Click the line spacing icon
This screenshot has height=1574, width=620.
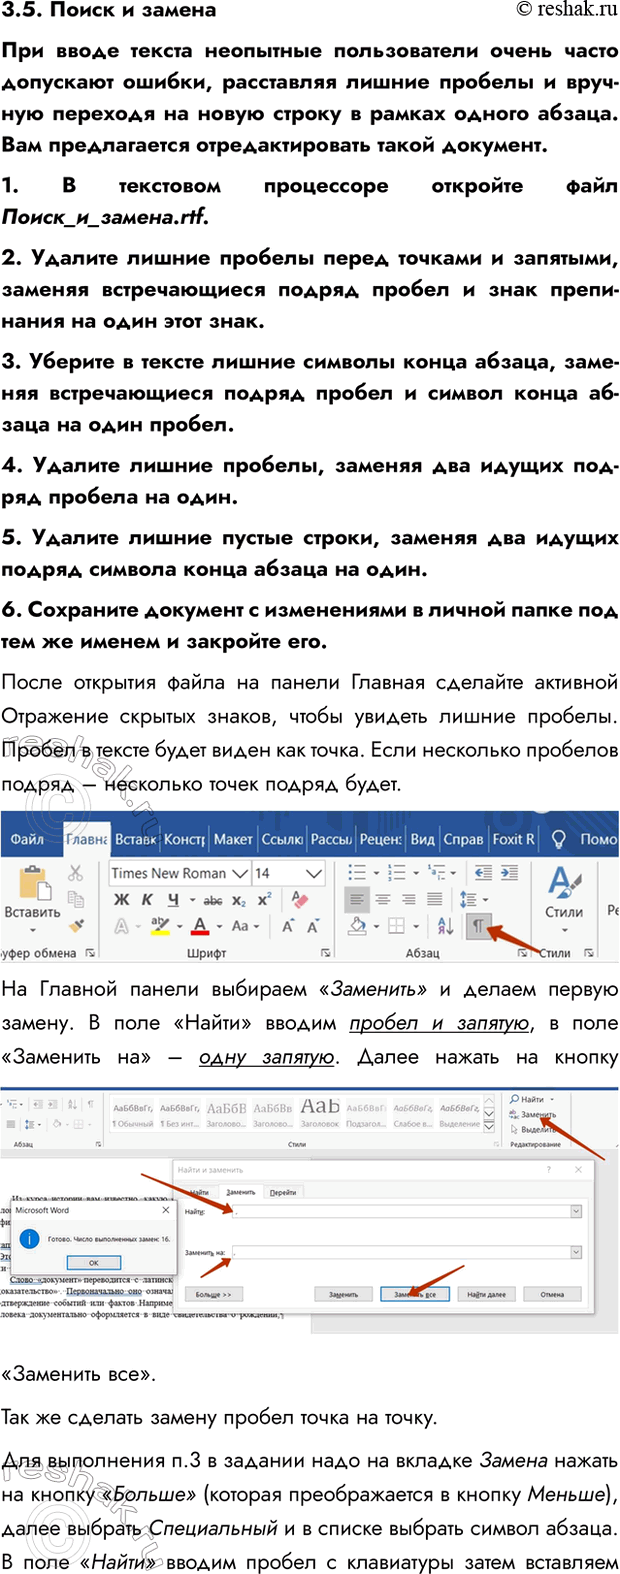pos(468,900)
